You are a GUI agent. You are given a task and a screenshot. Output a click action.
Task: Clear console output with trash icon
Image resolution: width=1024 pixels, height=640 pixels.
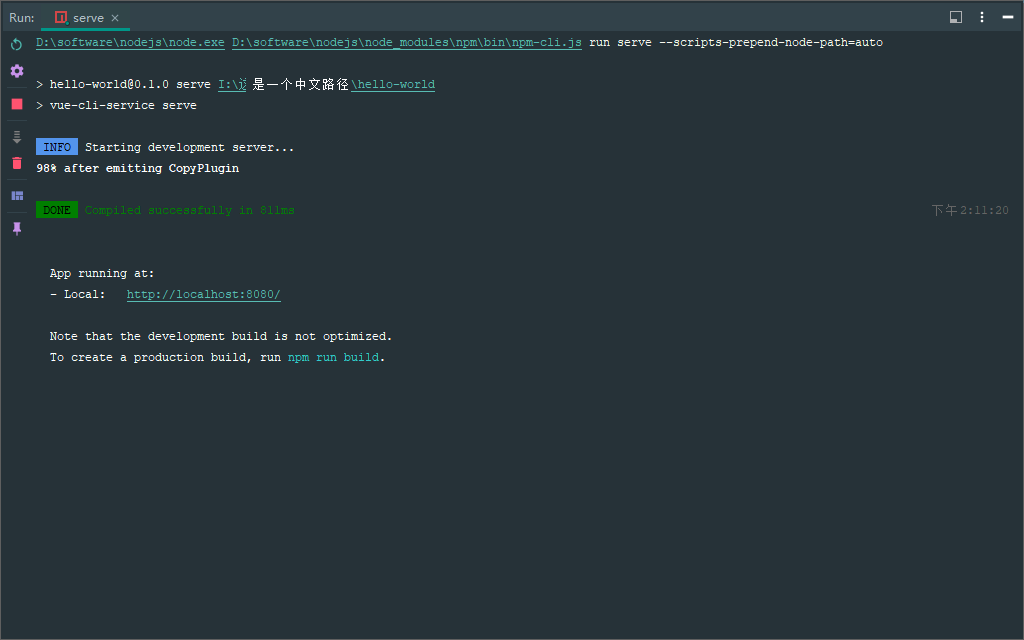[x=17, y=163]
